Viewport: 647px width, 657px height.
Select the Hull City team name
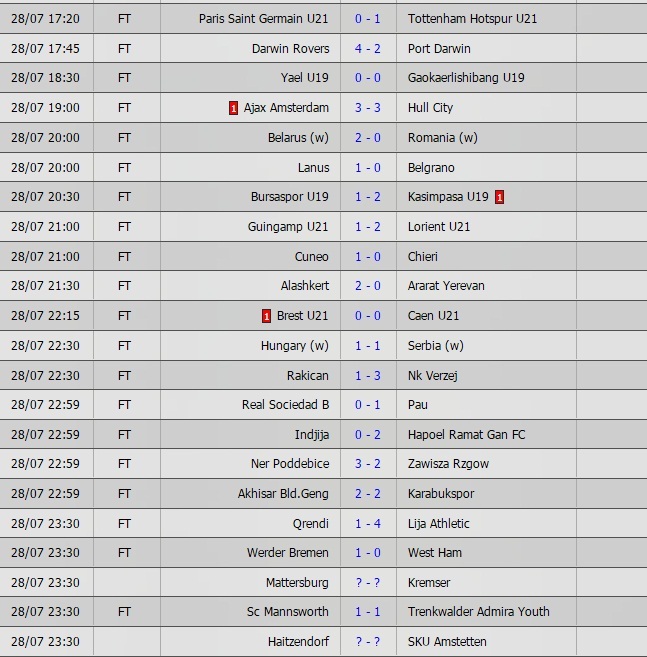pyautogui.click(x=430, y=108)
